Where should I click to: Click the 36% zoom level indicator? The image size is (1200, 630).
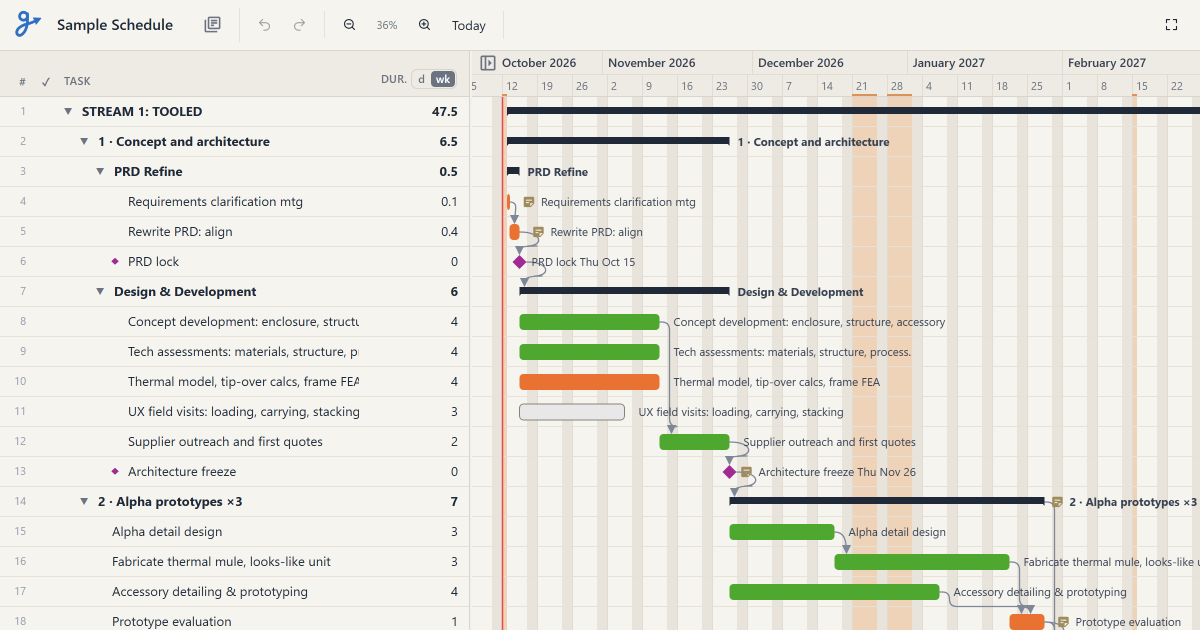pyautogui.click(x=387, y=25)
